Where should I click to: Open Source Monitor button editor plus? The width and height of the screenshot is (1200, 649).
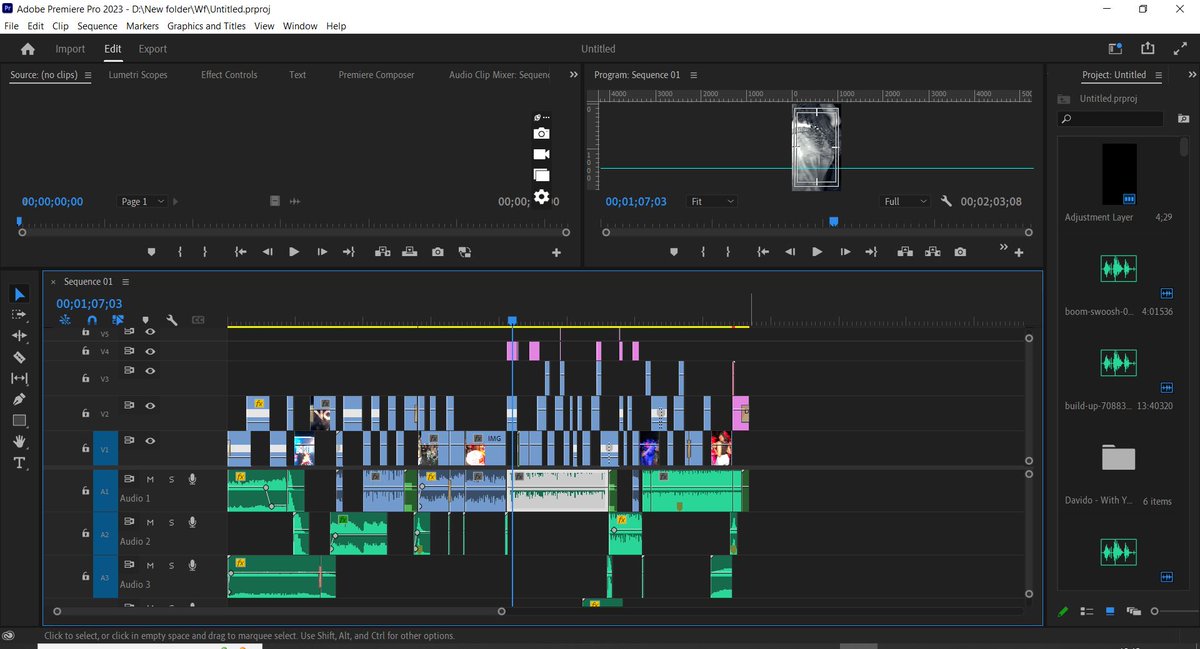557,253
